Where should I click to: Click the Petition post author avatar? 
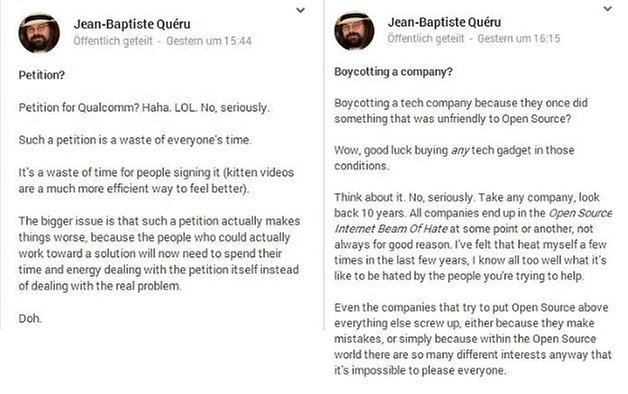39,33
